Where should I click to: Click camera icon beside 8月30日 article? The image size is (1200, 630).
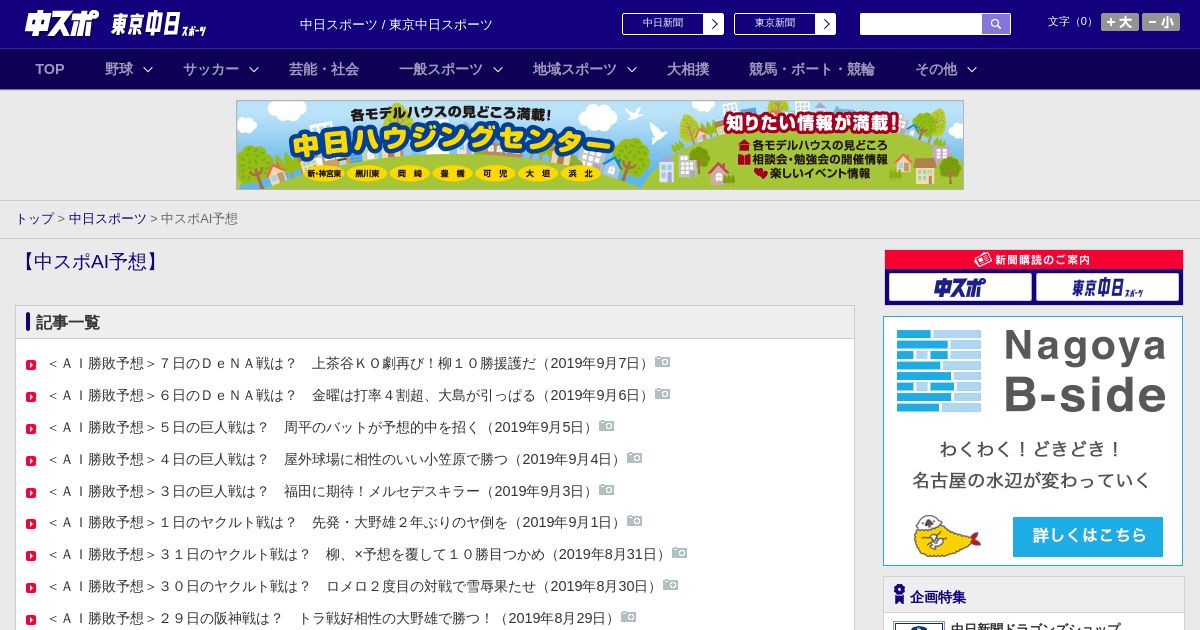670,585
